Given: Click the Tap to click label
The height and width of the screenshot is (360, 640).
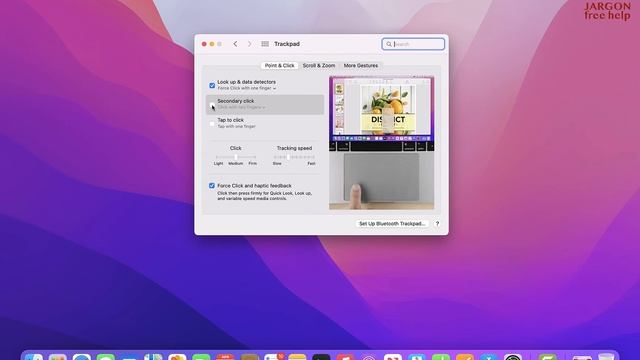Looking at the screenshot, I should pyautogui.click(x=231, y=120).
